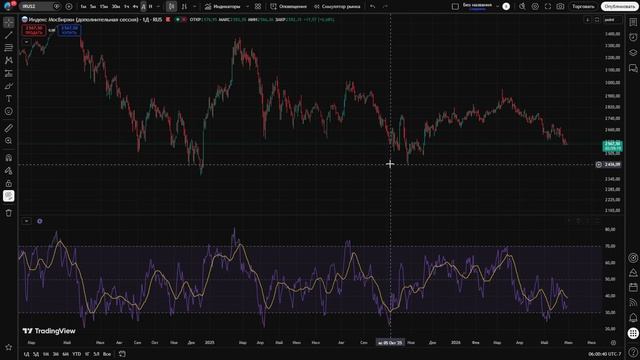Click the red sell price button
This screenshot has height=360, width=640.
(34, 30)
